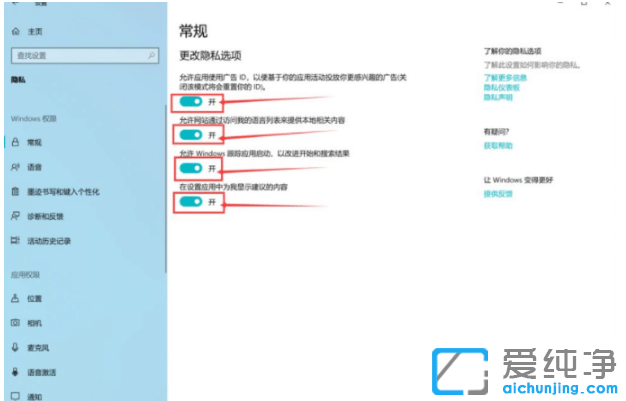Click the 活动历史记录 icon
The height and width of the screenshot is (401, 626).
point(15,240)
